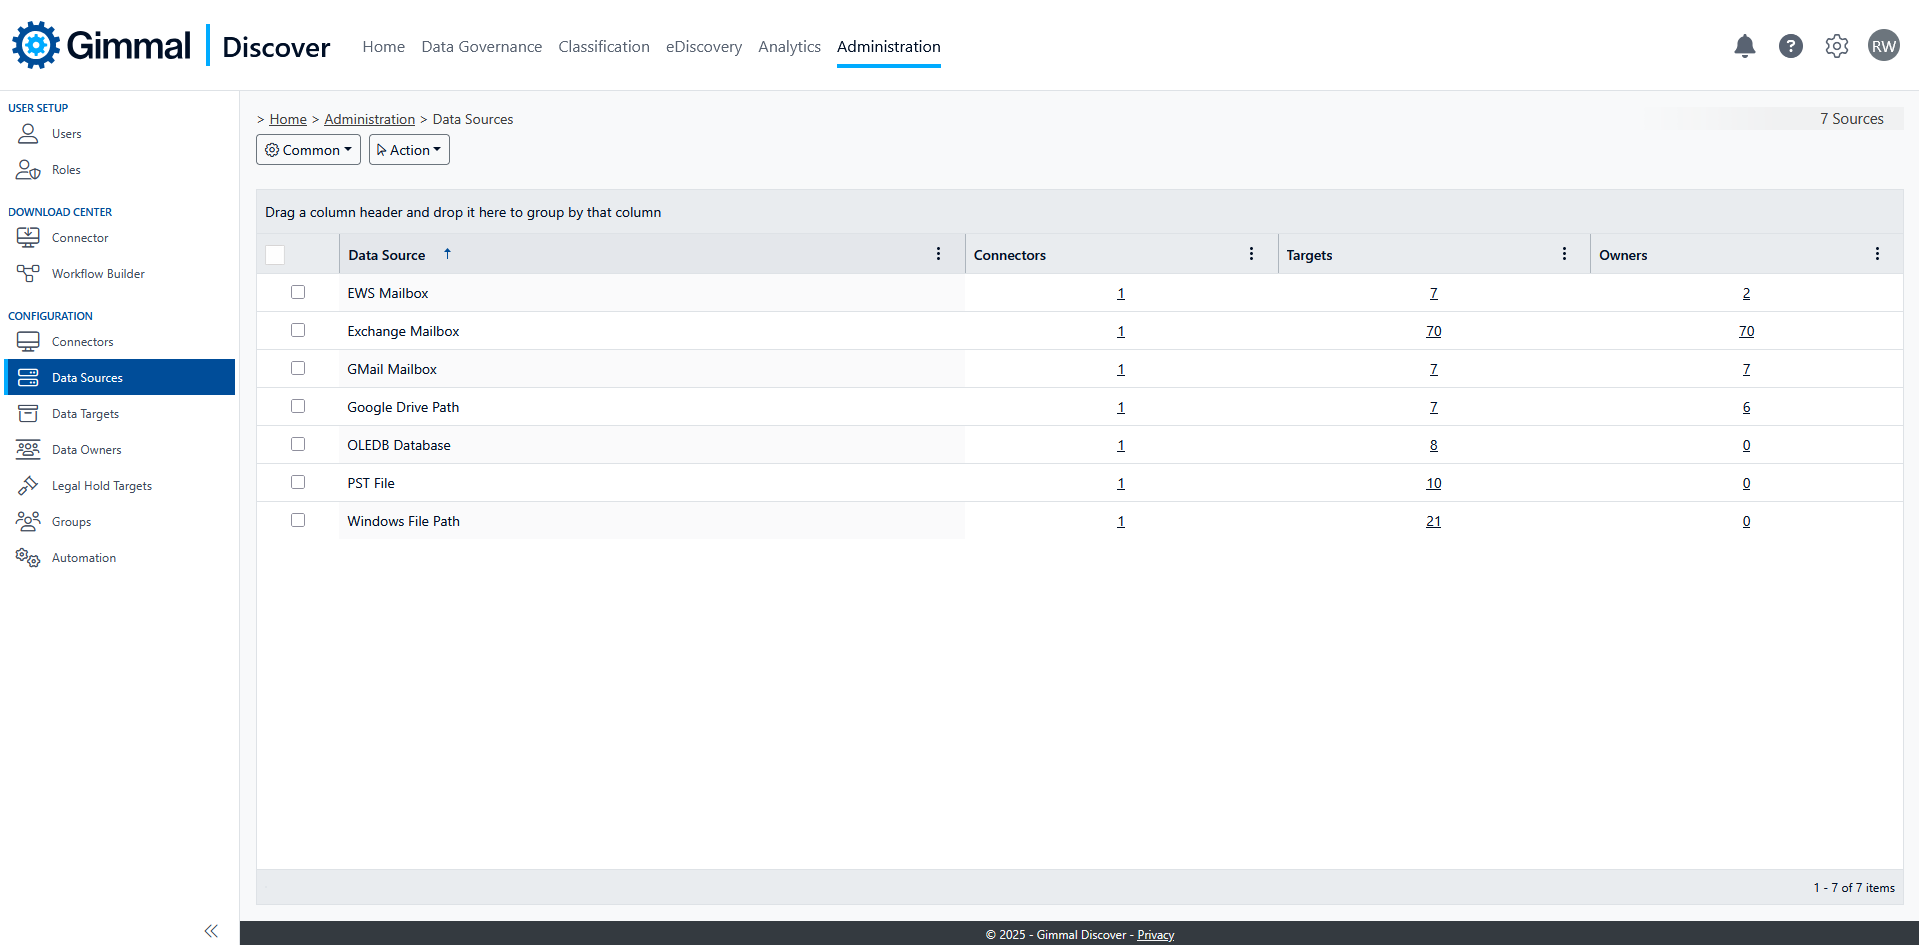
Task: Click the Automation gears icon
Action: tap(28, 557)
